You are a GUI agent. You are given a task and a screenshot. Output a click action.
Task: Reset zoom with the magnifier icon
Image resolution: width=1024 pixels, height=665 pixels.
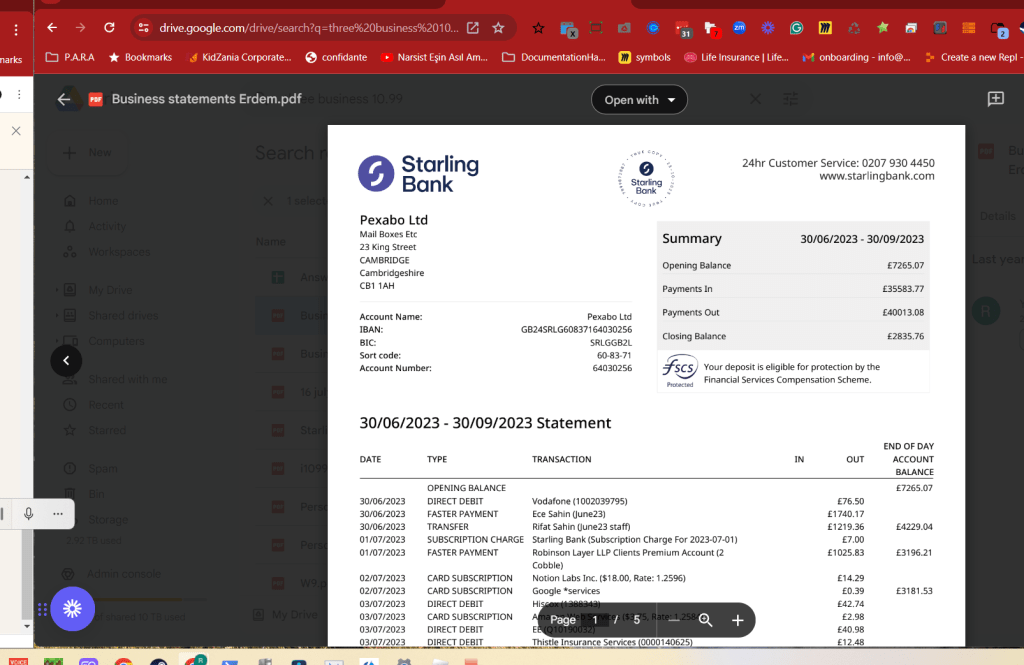pyautogui.click(x=705, y=620)
